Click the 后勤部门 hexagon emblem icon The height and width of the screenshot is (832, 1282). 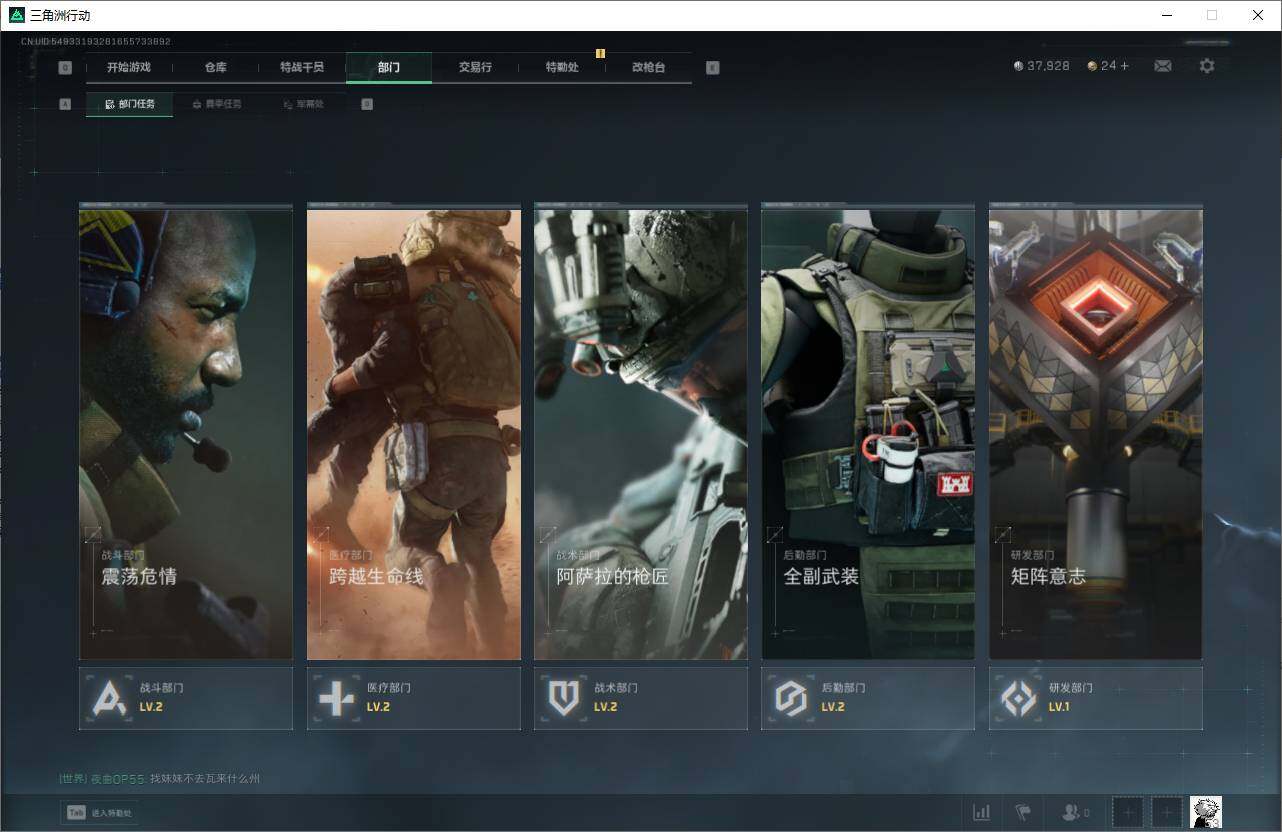791,698
